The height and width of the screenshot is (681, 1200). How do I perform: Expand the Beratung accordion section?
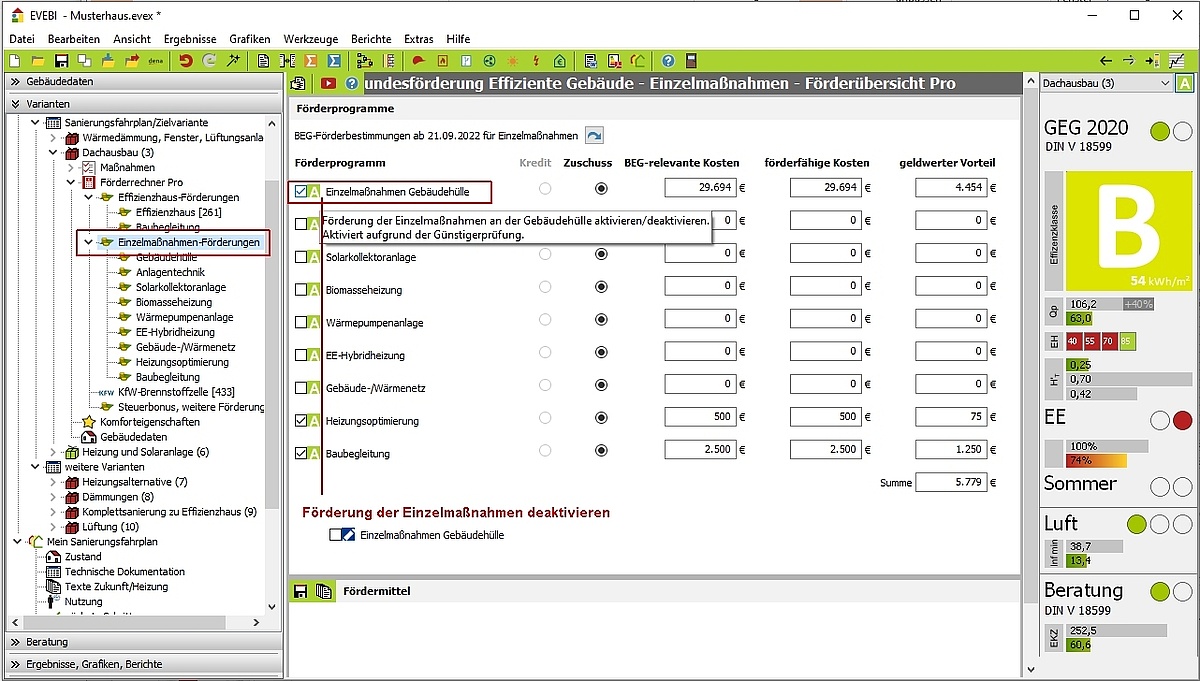[x=142, y=641]
